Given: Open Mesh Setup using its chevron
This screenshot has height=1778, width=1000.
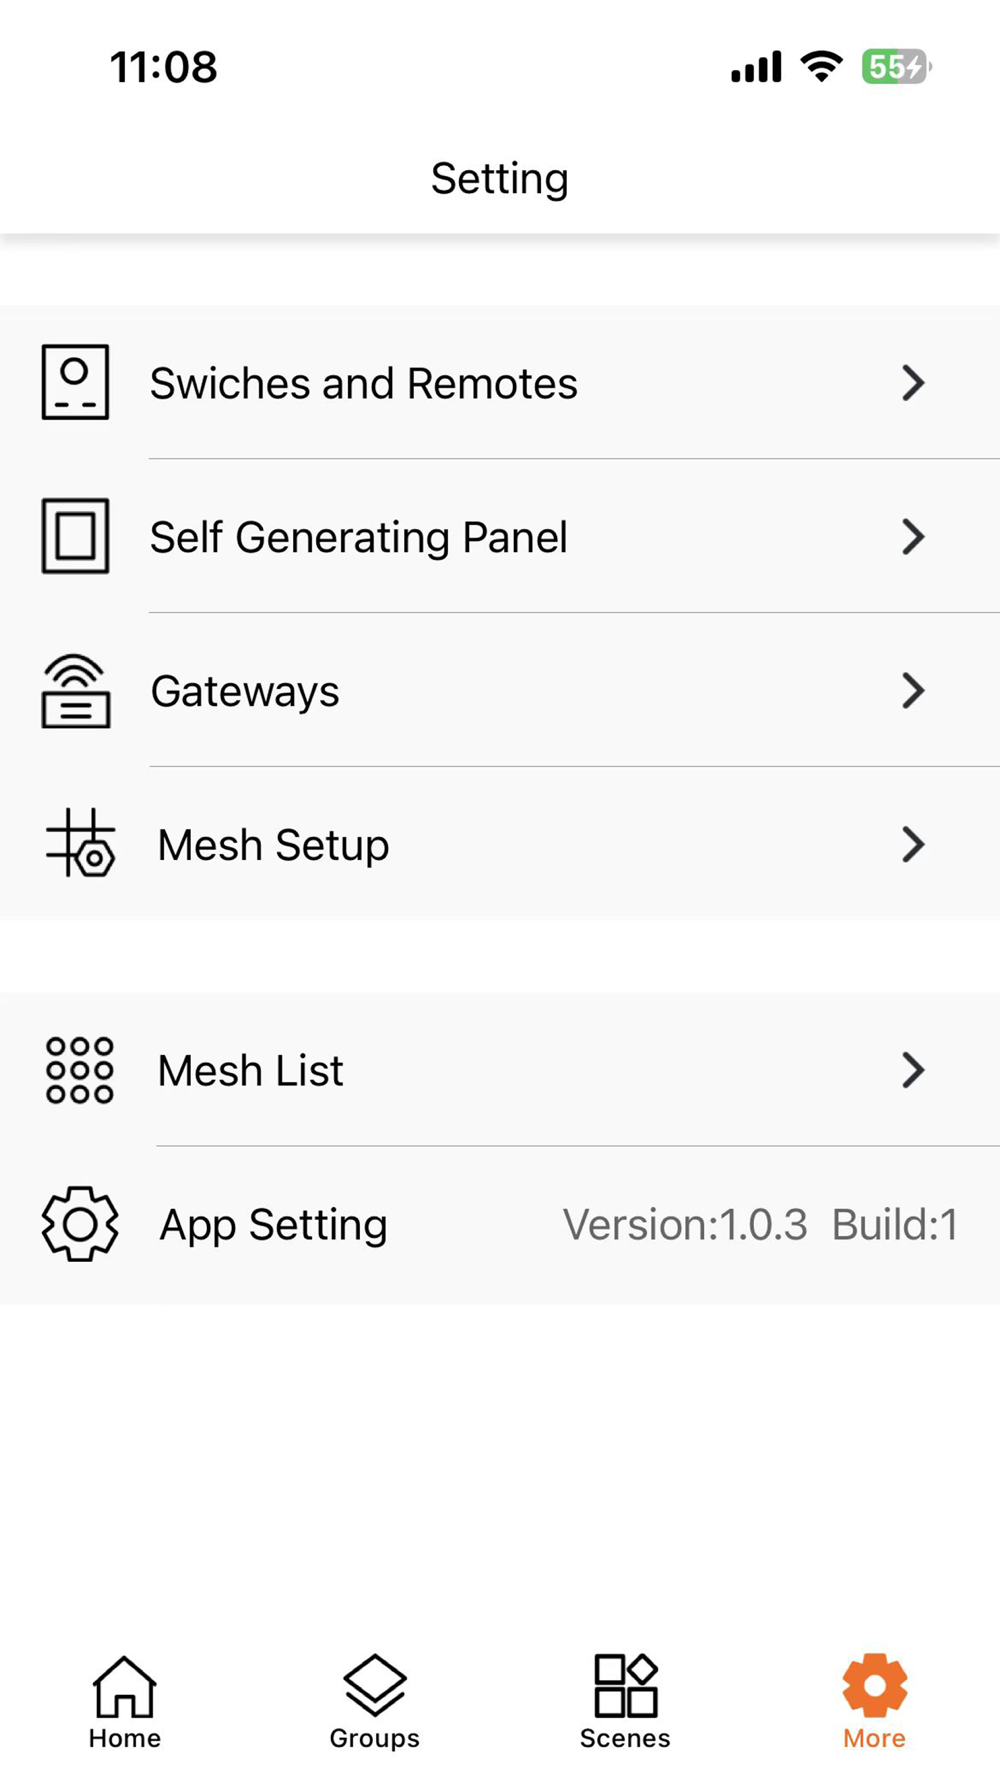Looking at the screenshot, I should [x=912, y=845].
